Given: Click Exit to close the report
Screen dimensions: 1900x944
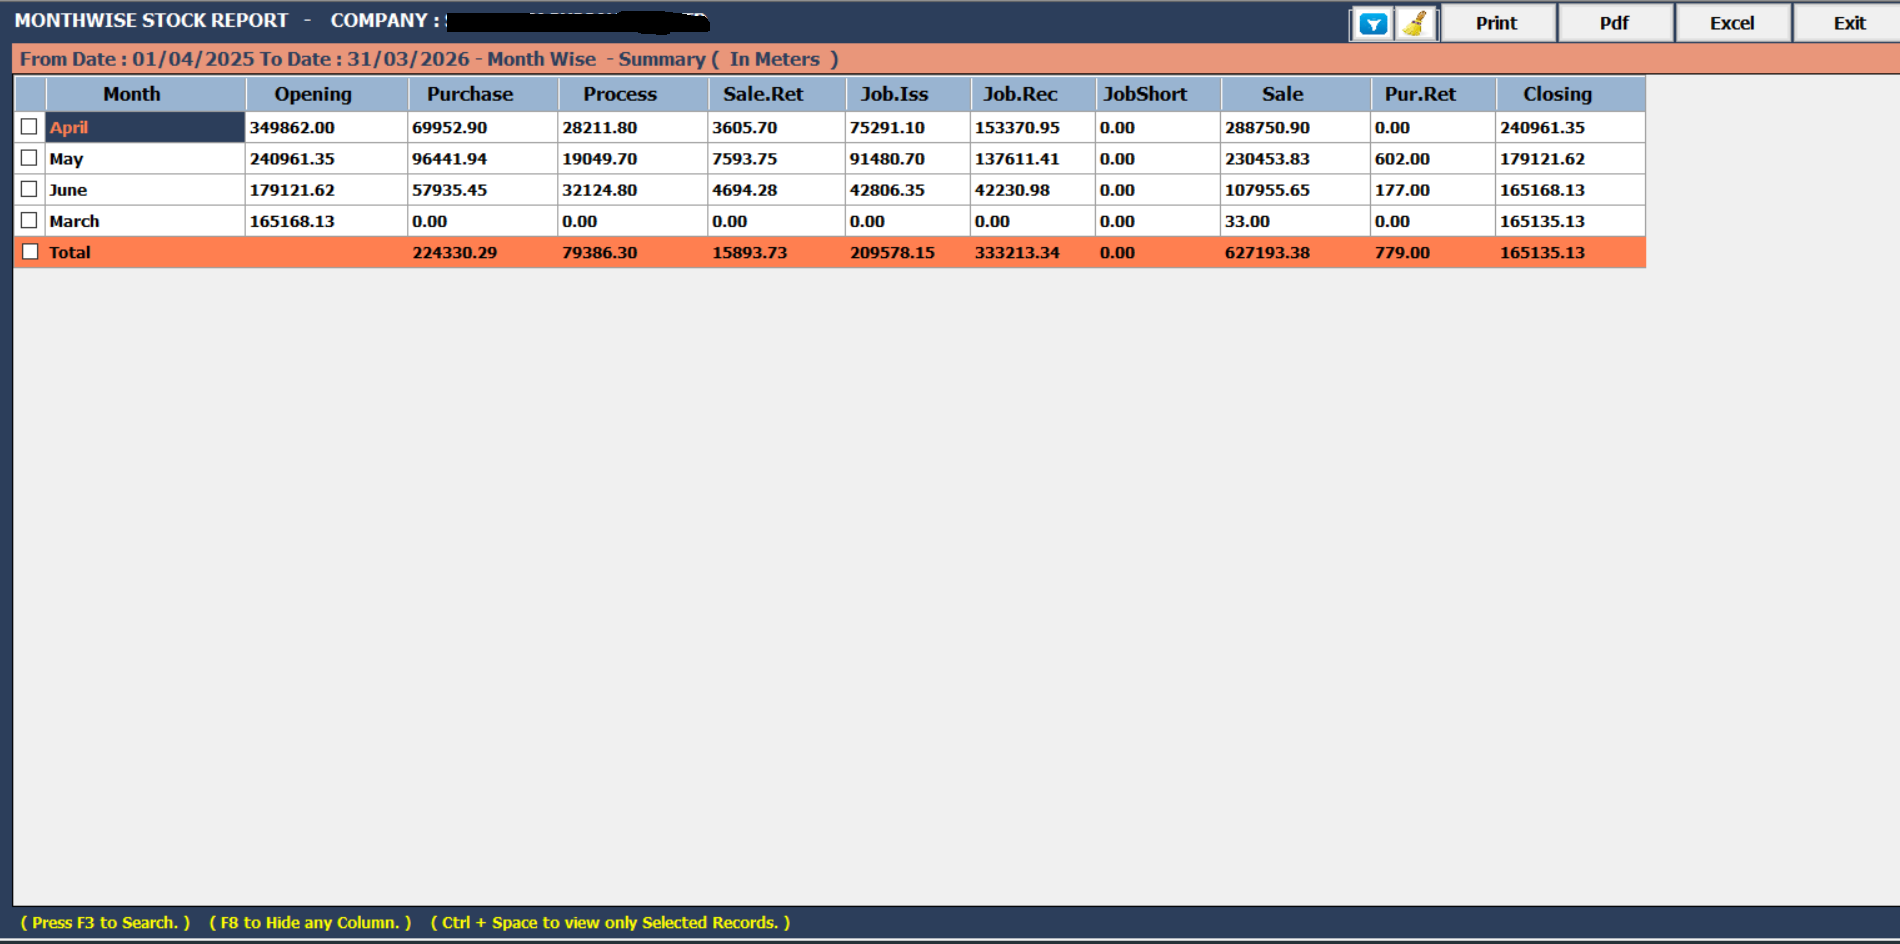Looking at the screenshot, I should (1847, 22).
